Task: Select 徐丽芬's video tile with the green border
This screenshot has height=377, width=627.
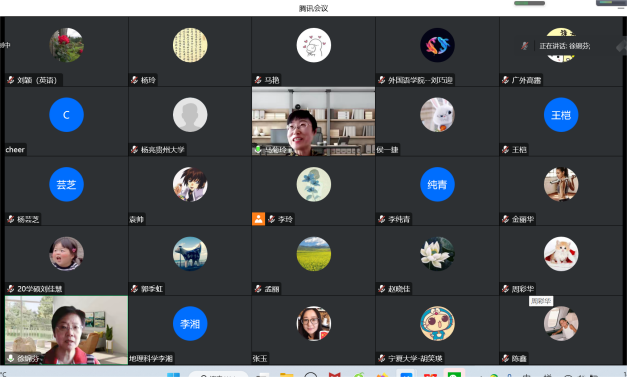Action: tap(66, 330)
